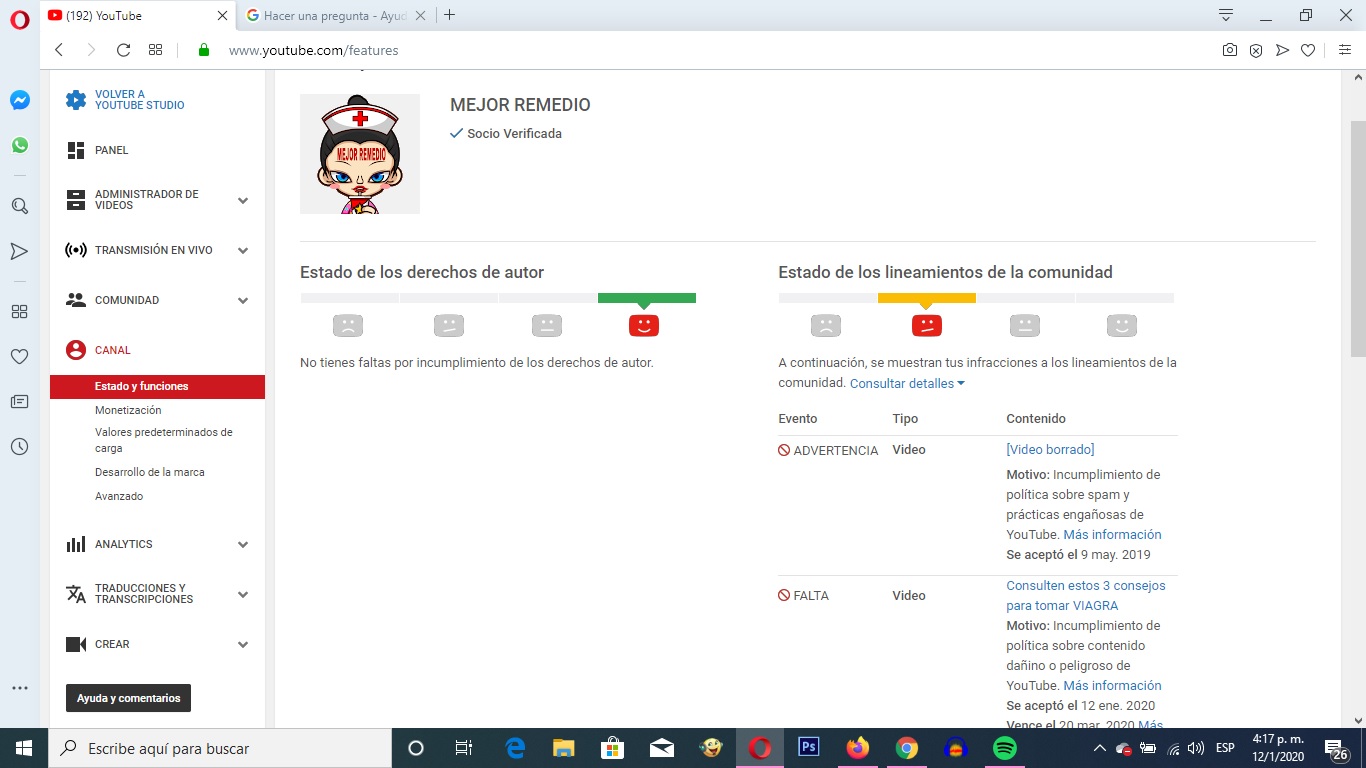1366x768 pixels.
Task: Open Desarrollo de la marca
Action: [x=150, y=472]
